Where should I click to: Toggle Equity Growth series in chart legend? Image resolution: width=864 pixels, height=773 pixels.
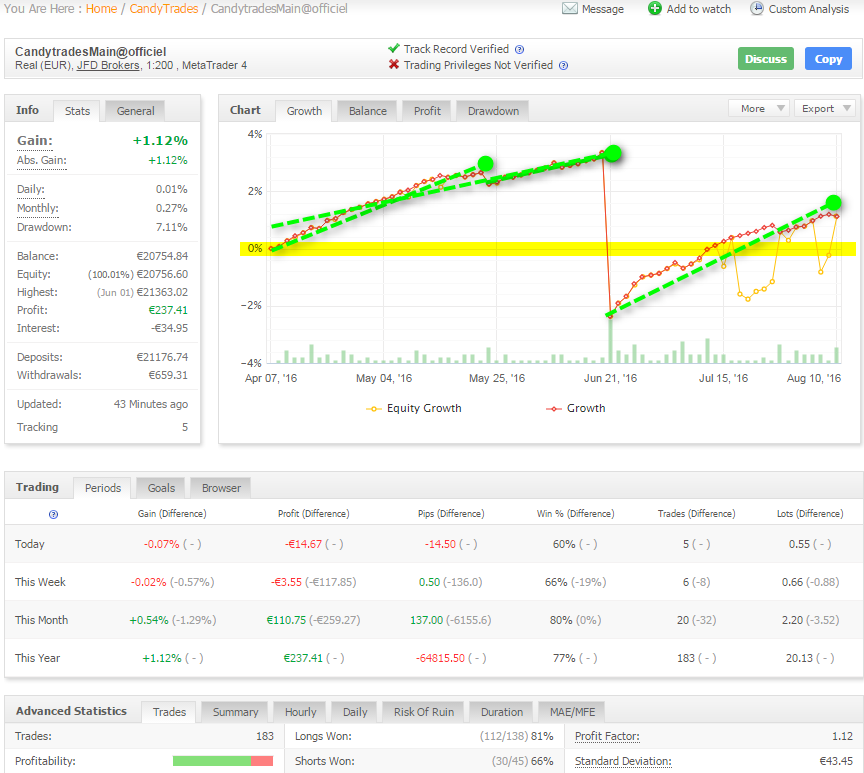coord(414,408)
